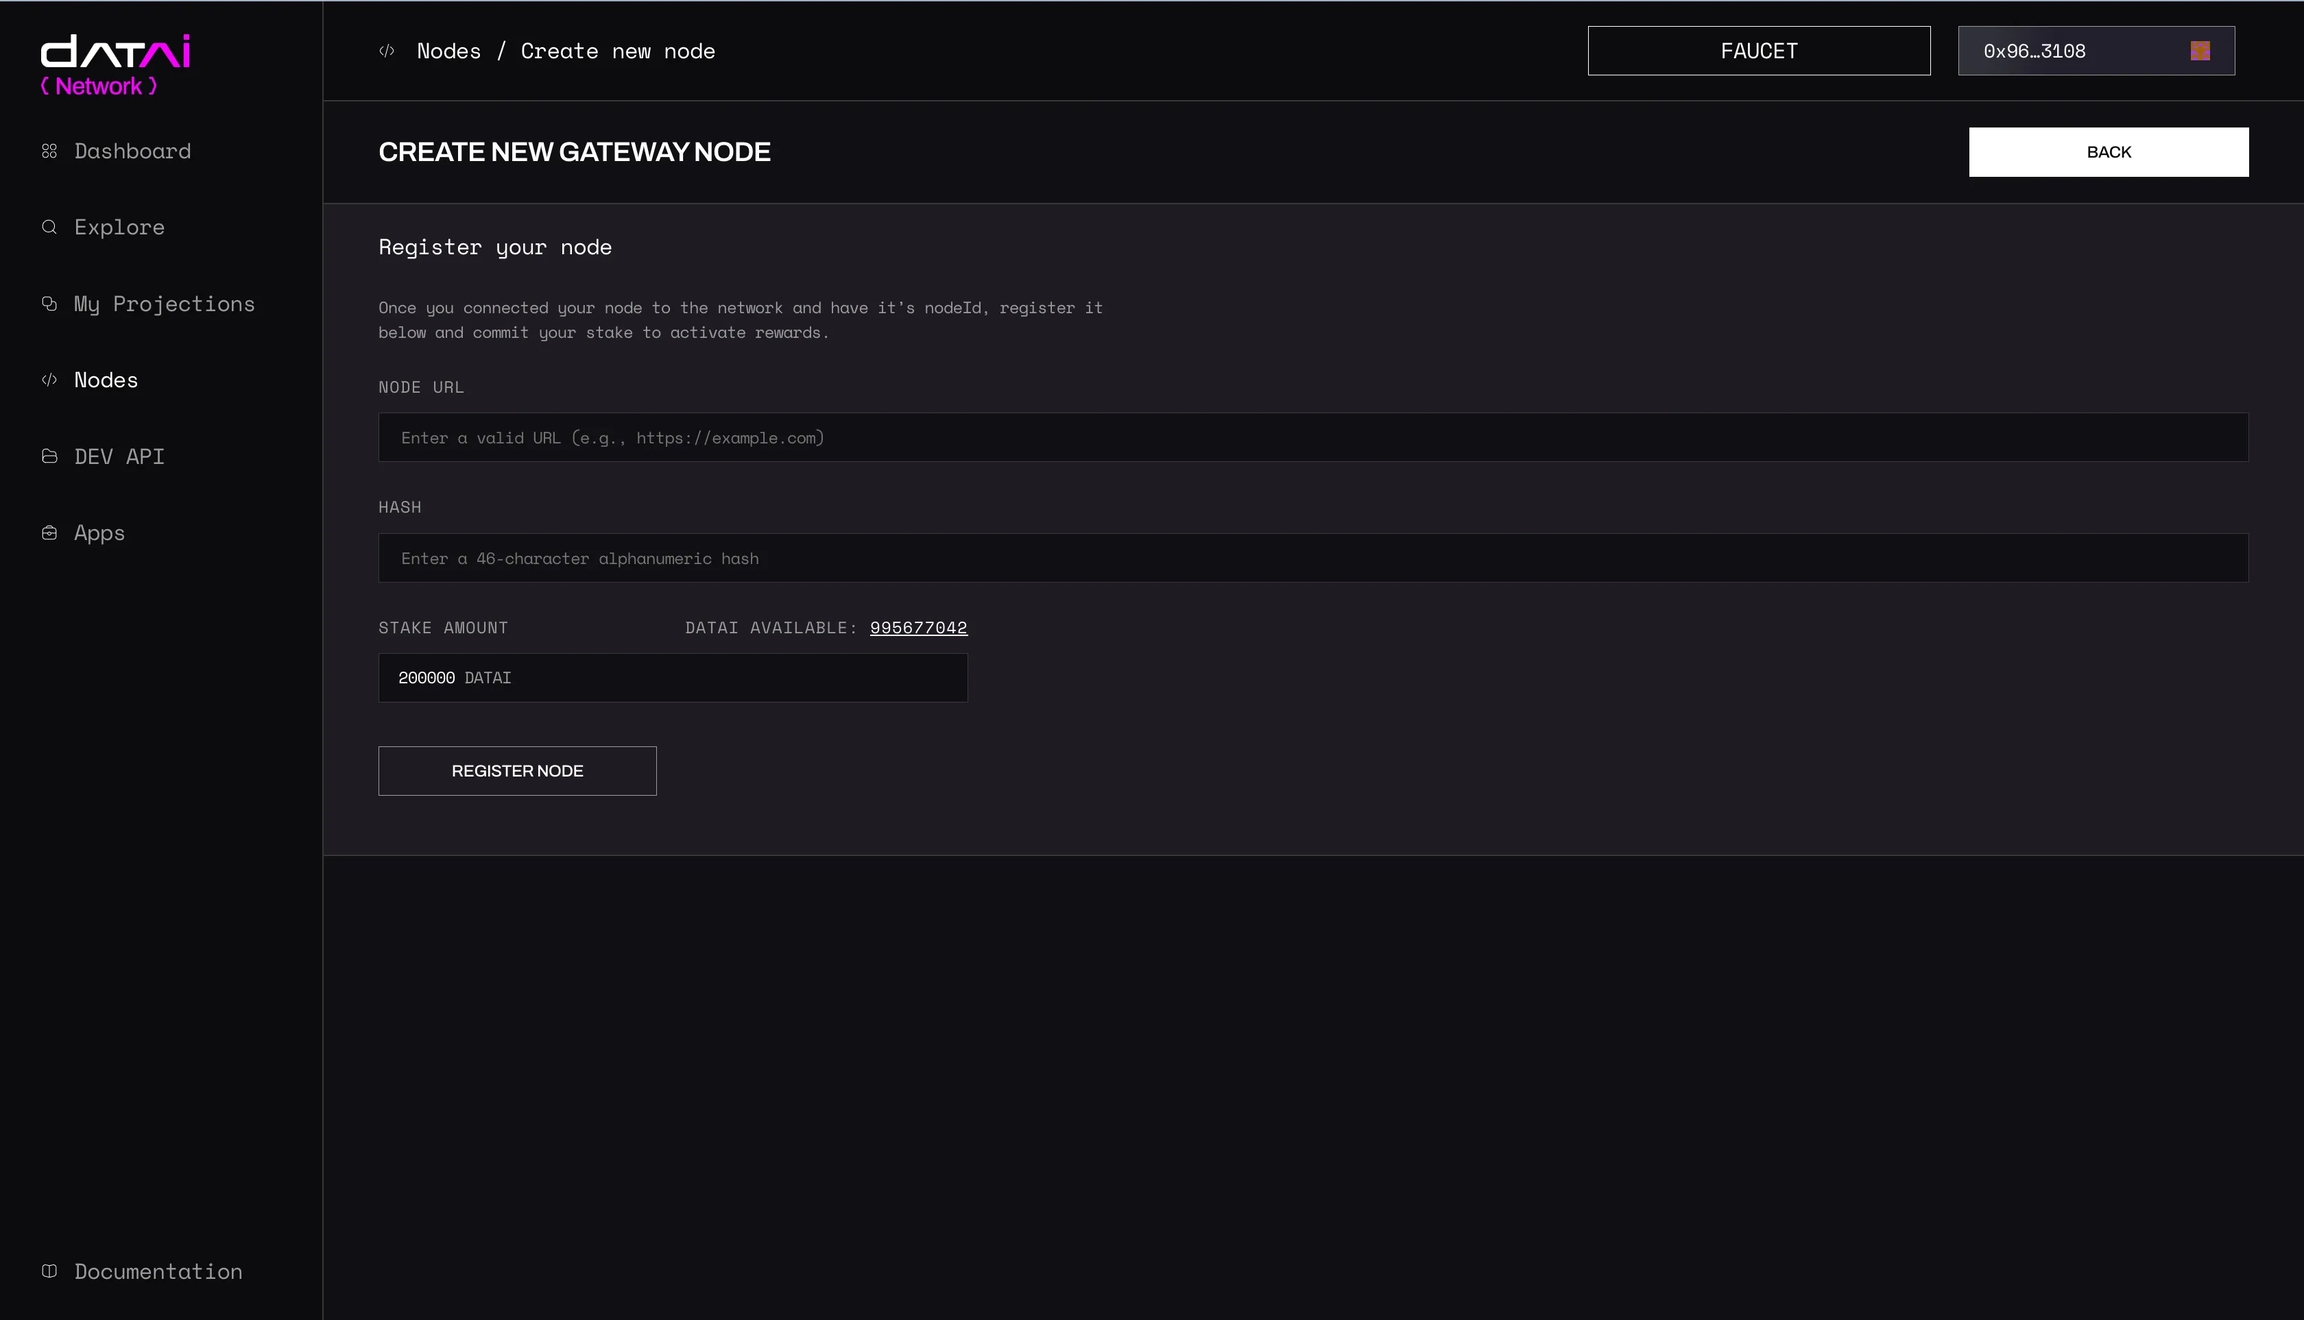This screenshot has width=2304, height=1320.
Task: Click the Explore magnifier icon
Action: pos(49,227)
